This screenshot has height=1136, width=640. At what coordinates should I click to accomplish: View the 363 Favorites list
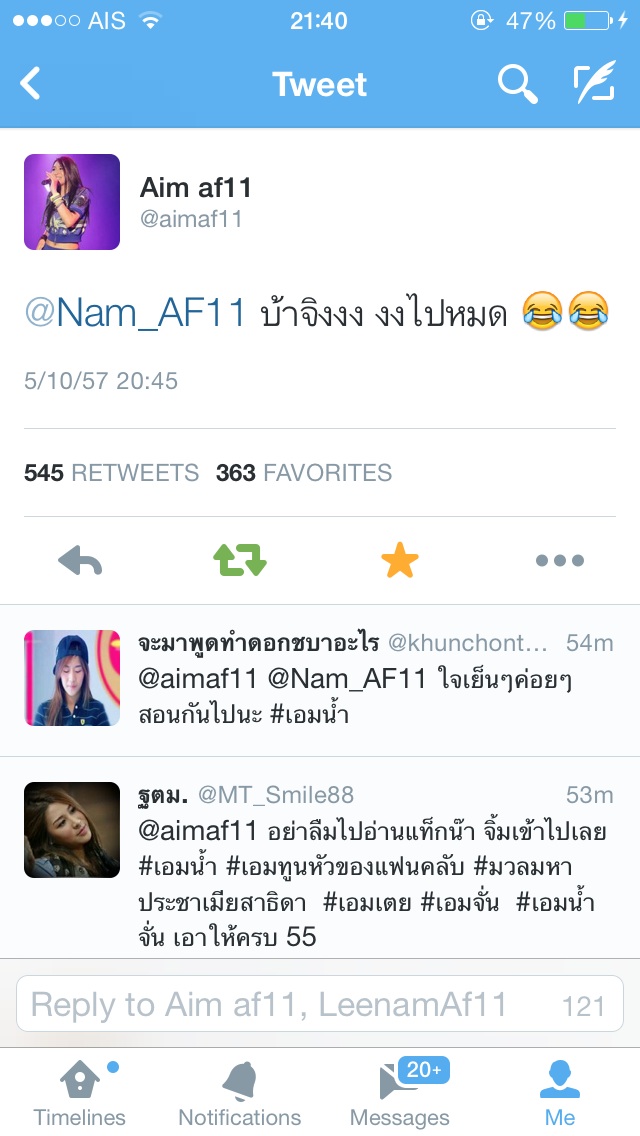pos(304,473)
